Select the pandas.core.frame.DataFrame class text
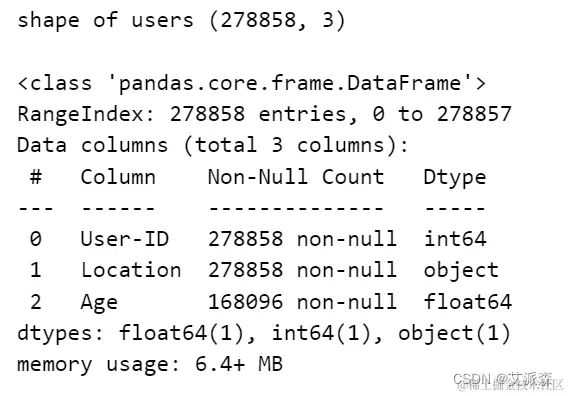 (252, 83)
